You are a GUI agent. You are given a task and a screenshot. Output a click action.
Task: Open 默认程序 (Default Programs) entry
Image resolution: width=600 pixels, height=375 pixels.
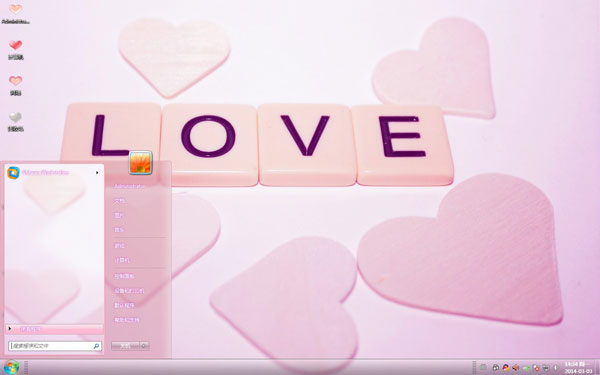click(x=124, y=305)
